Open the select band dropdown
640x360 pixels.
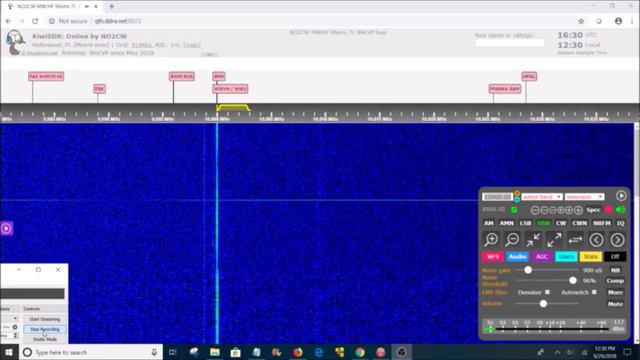tap(542, 197)
